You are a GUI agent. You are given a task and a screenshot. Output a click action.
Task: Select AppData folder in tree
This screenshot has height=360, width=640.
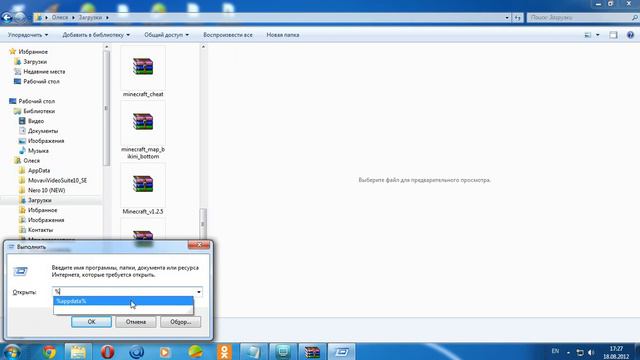point(35,171)
